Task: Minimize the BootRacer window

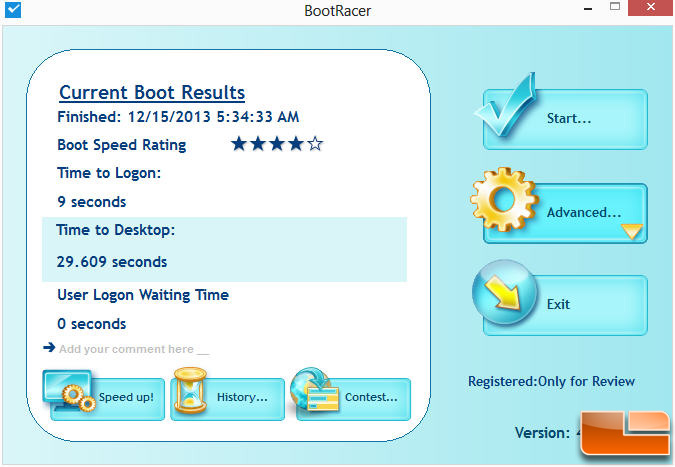Action: tap(588, 9)
